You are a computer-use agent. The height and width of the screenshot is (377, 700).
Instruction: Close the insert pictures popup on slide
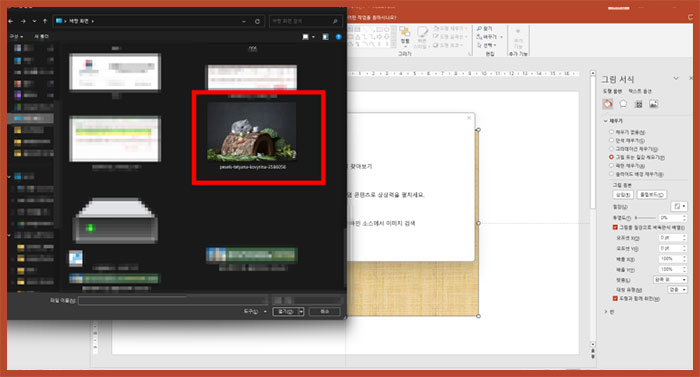click(x=469, y=118)
